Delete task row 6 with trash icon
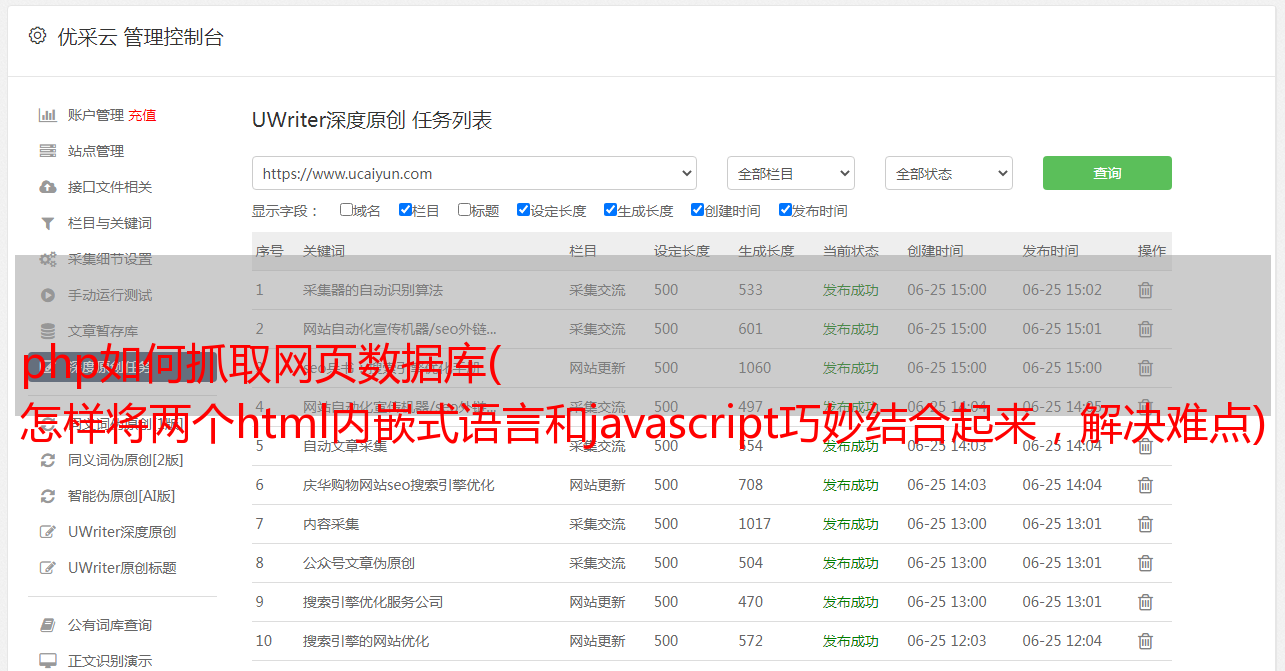The width and height of the screenshot is (1285, 671). (1145, 485)
